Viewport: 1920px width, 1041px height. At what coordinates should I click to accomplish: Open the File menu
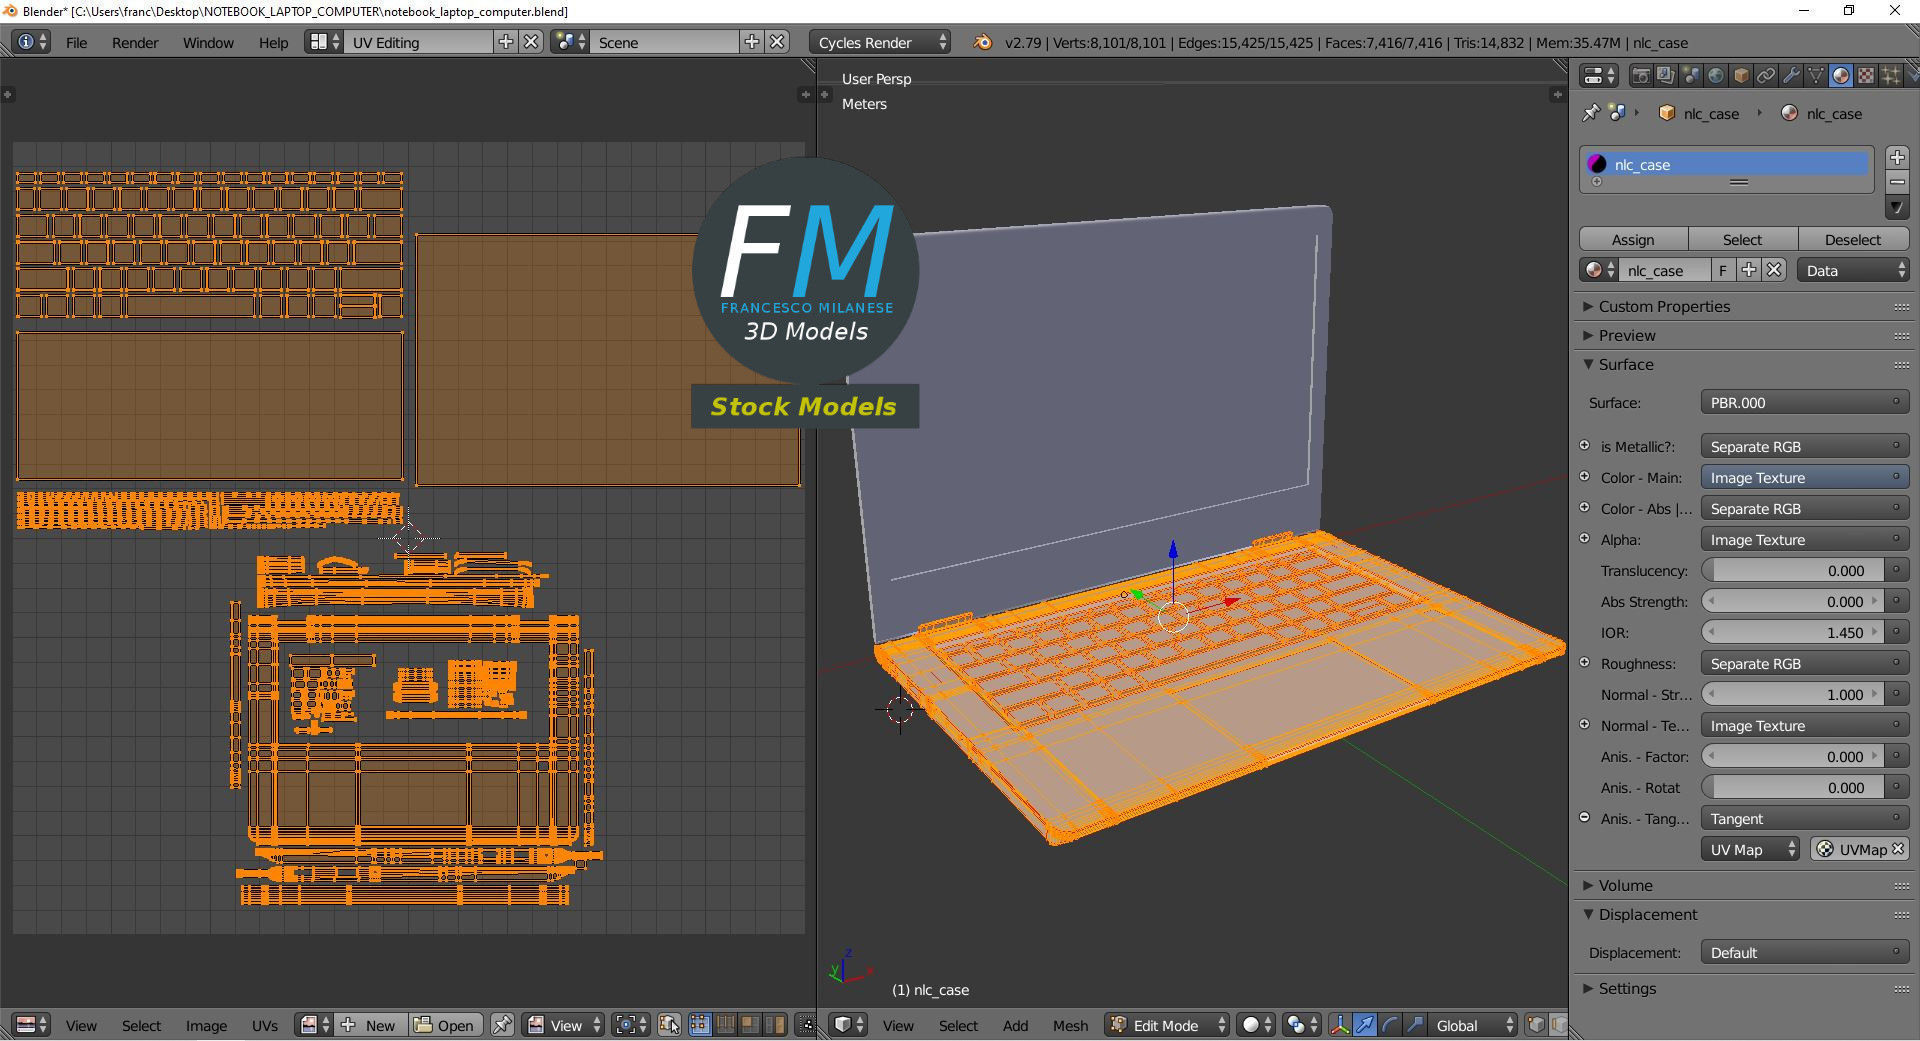[76, 42]
